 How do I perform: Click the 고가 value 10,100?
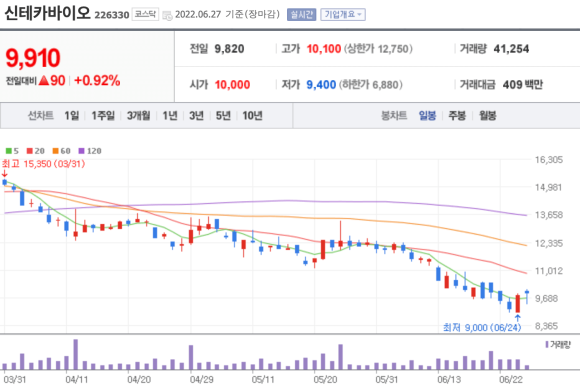(324, 49)
